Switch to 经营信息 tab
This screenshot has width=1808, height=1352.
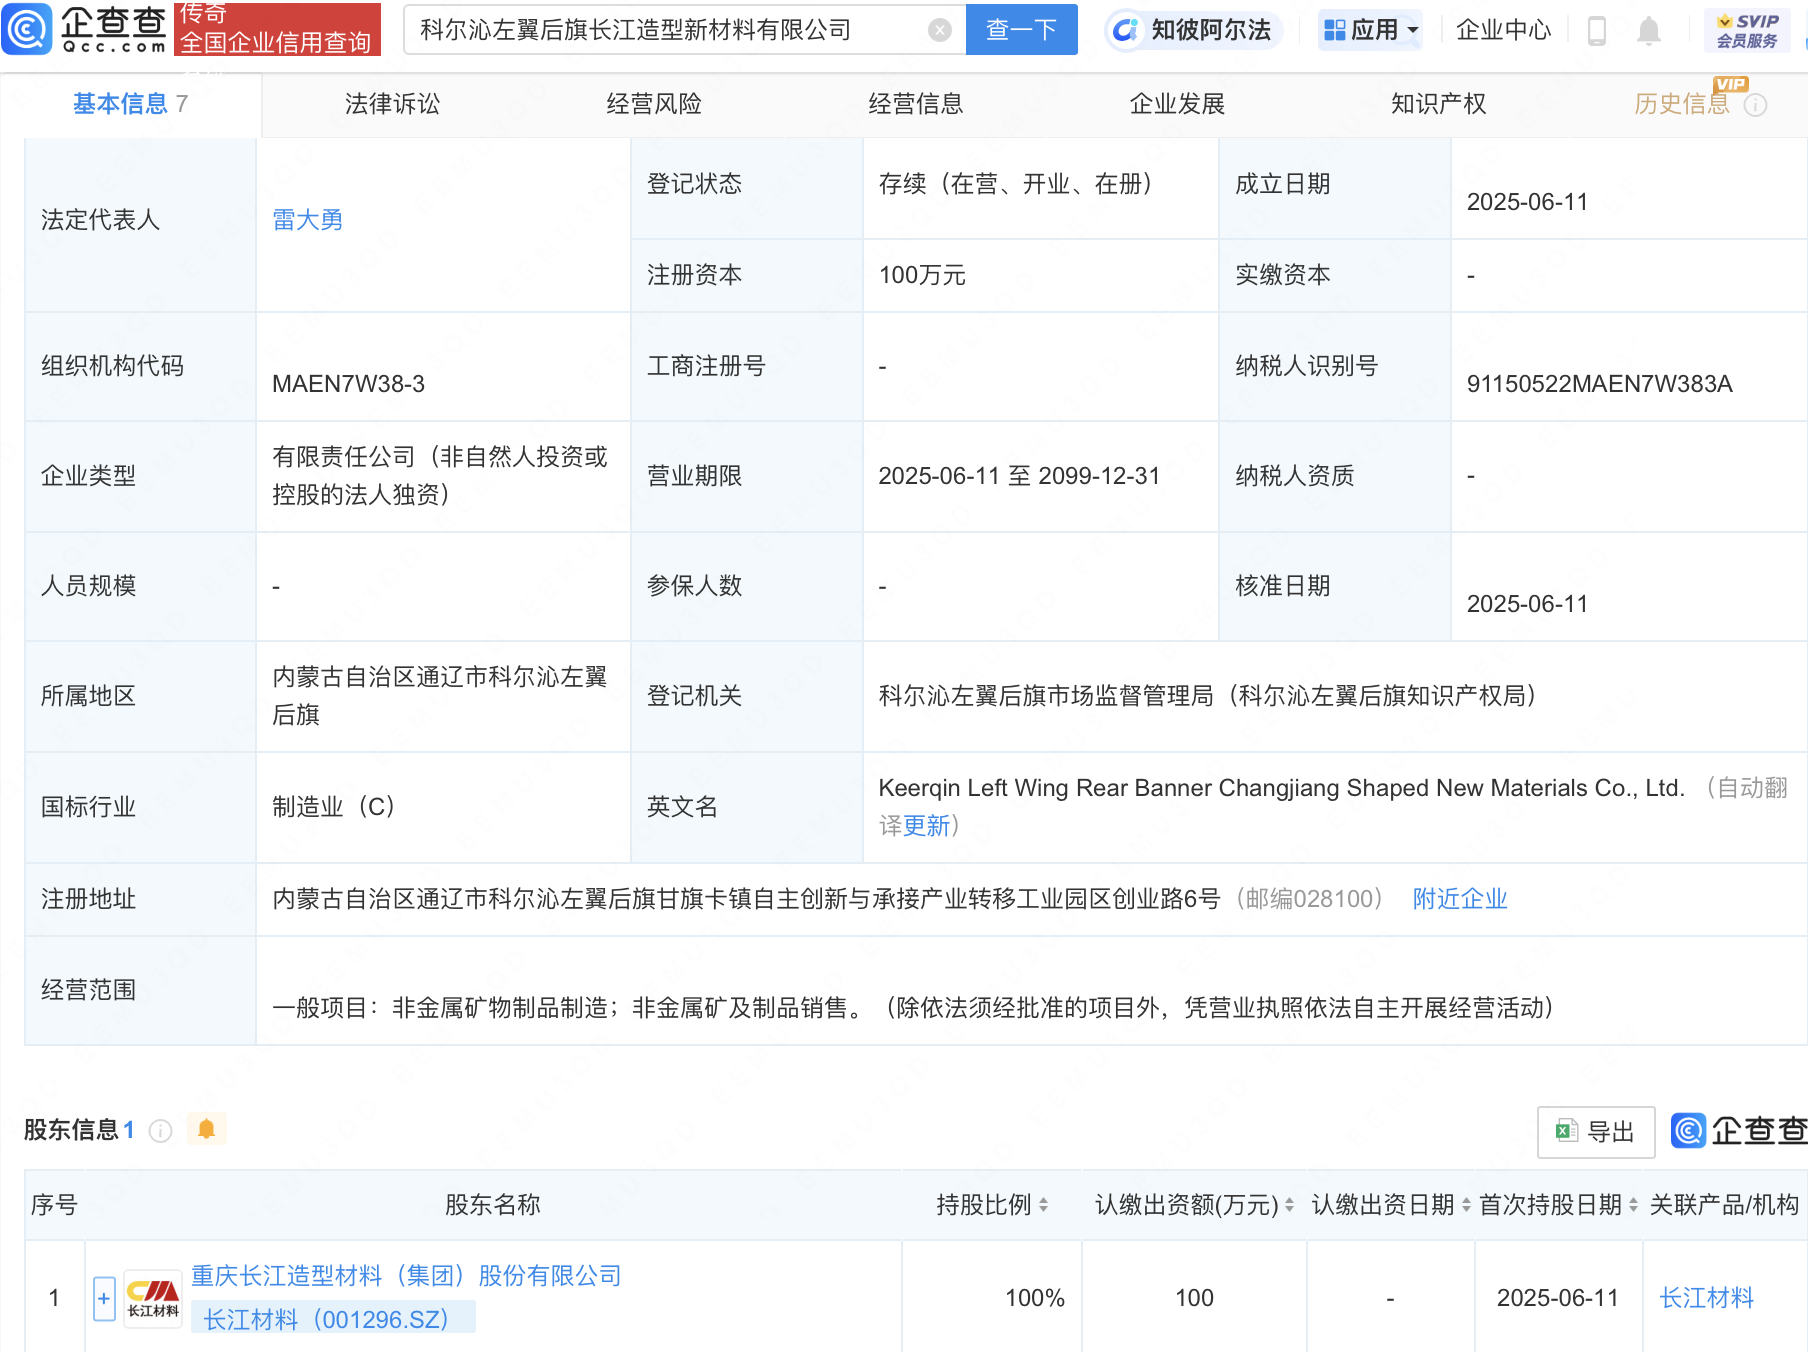click(915, 104)
